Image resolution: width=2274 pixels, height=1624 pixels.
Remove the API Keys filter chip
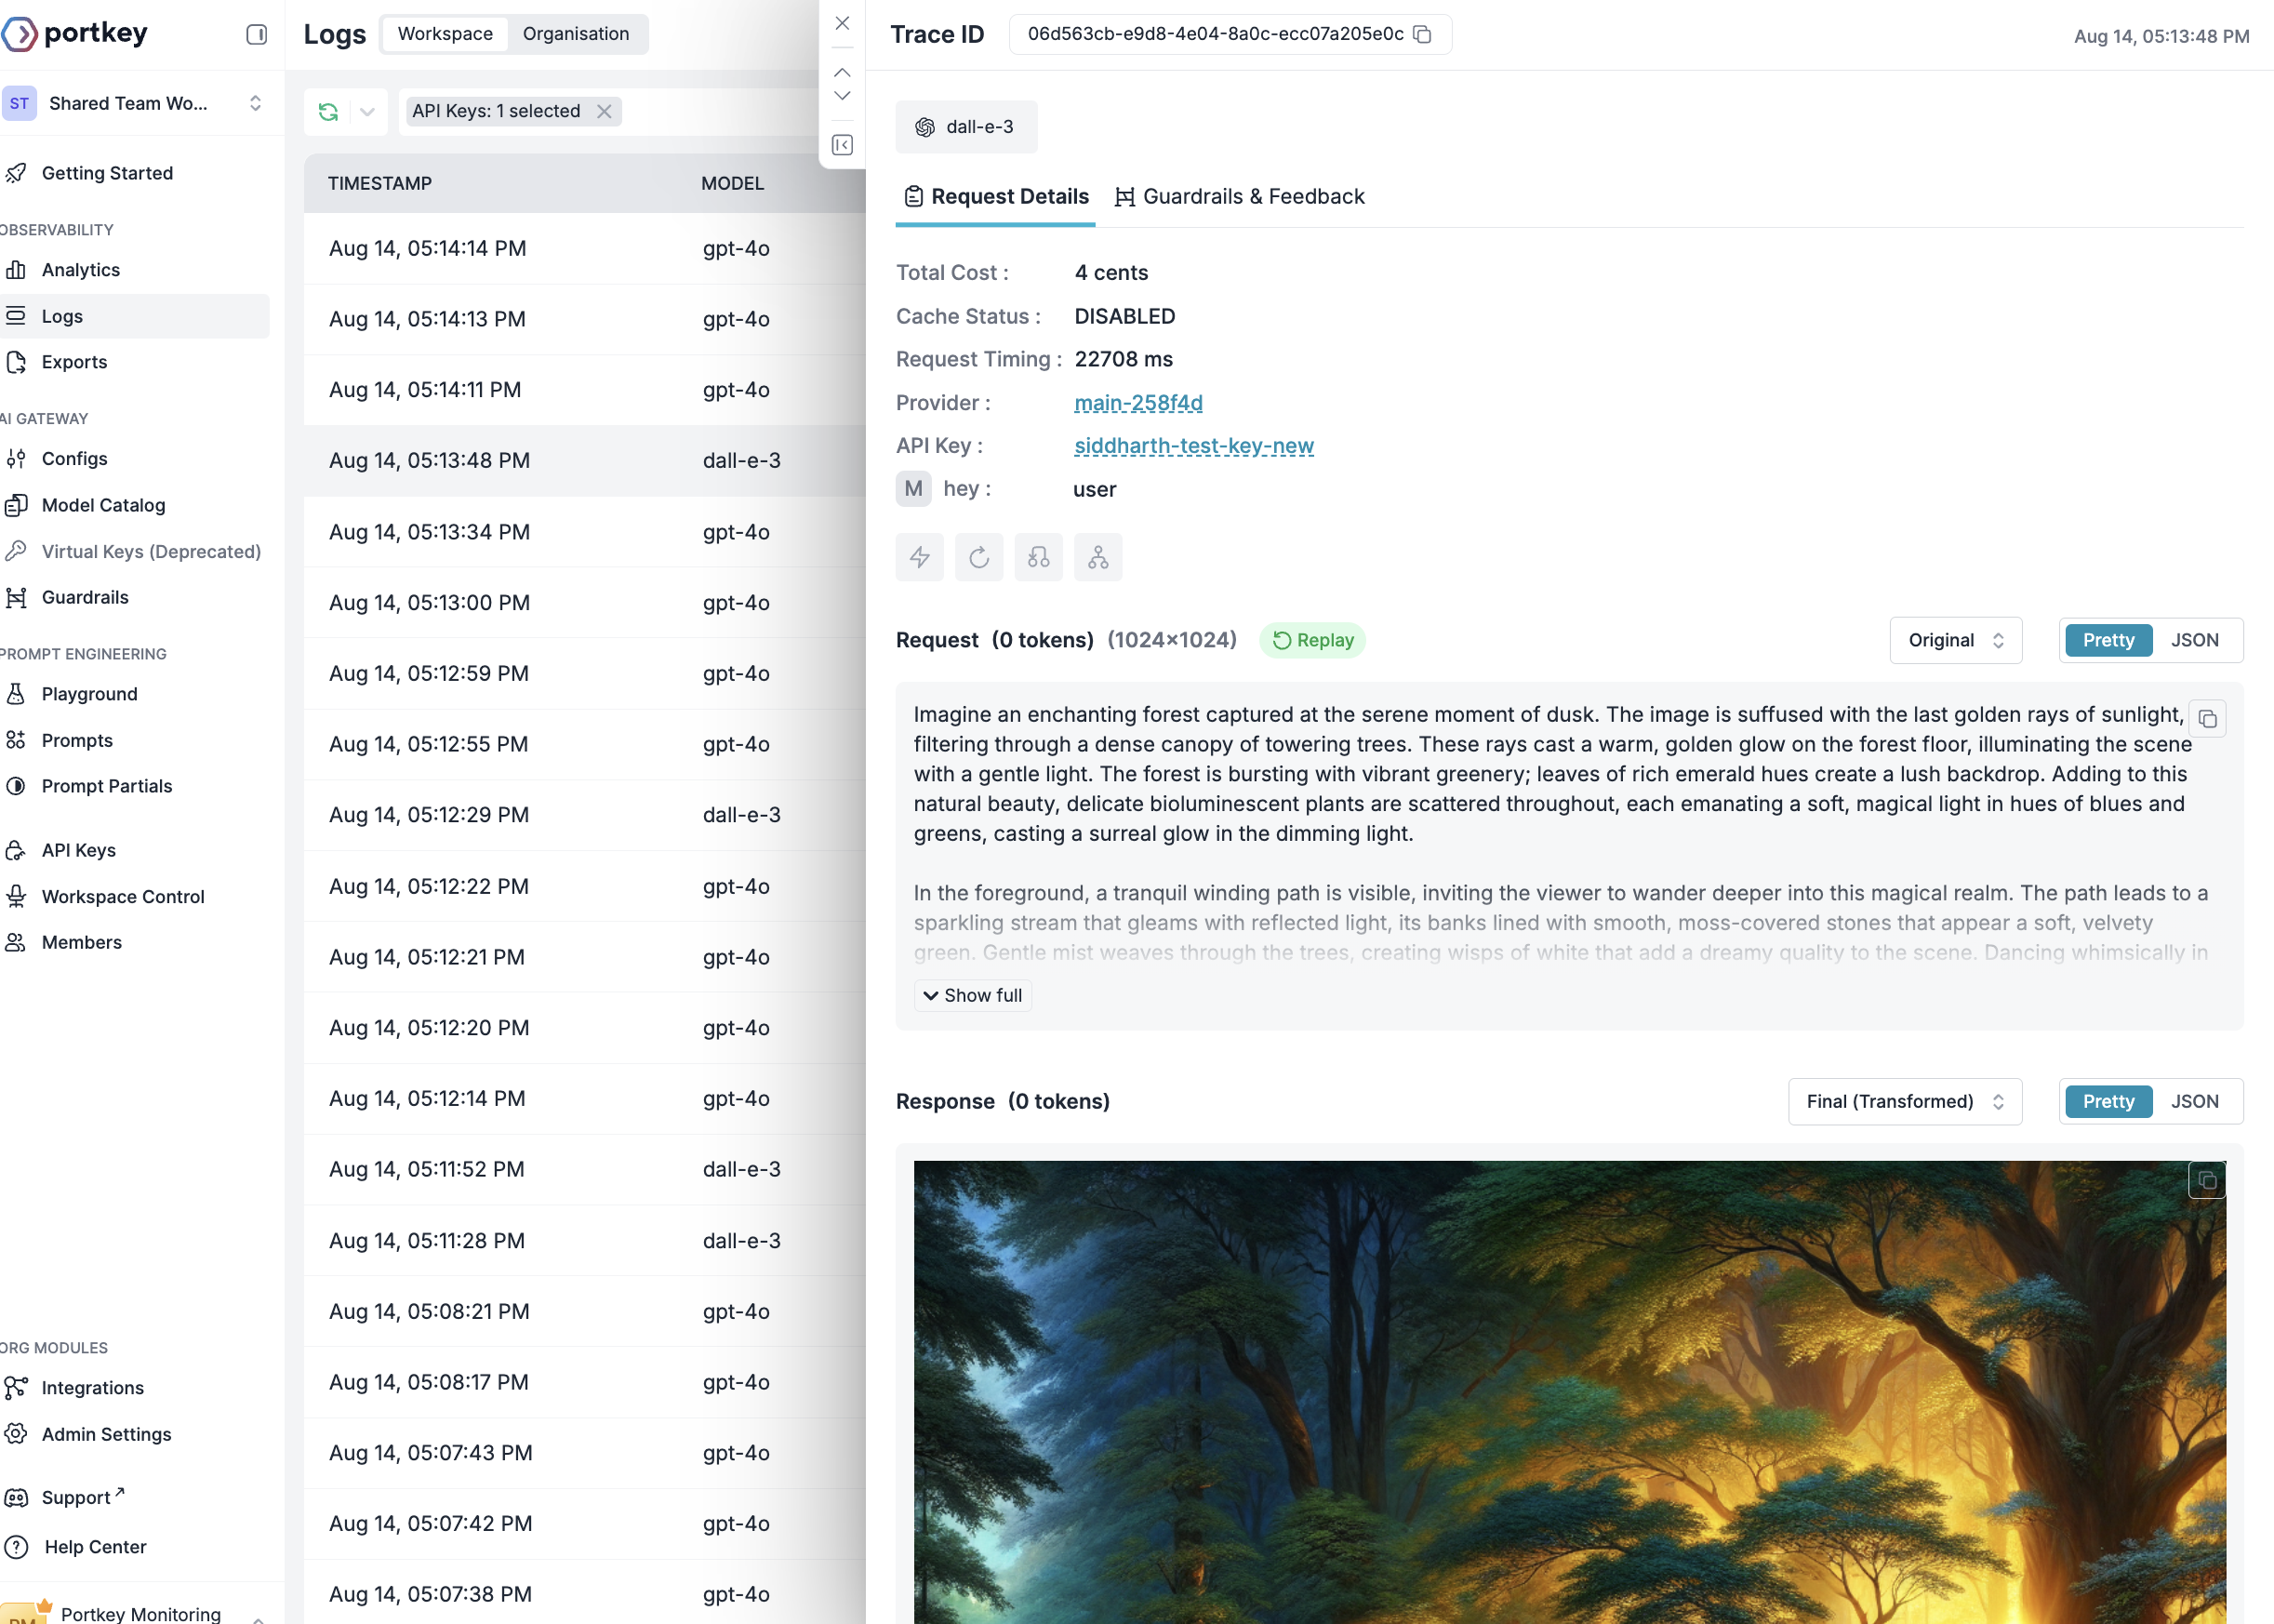pyautogui.click(x=604, y=111)
